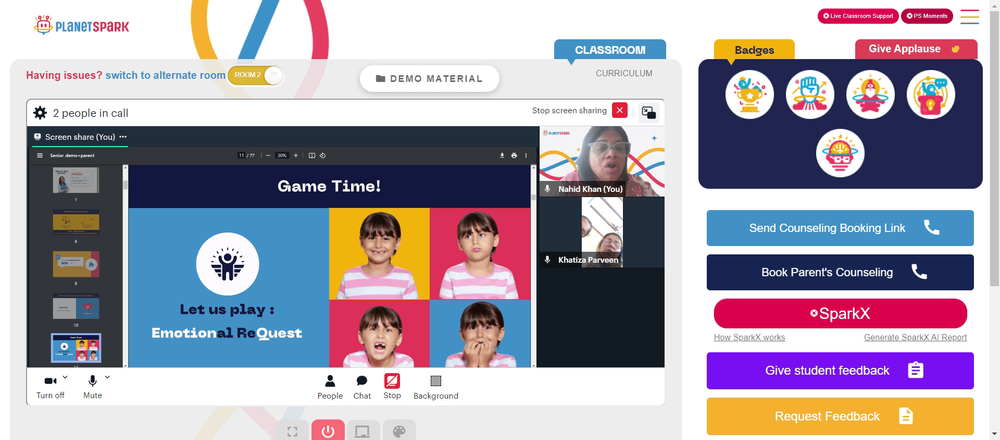Image resolution: width=1000 pixels, height=440 pixels.
Task: Mute the microphone
Action: [x=92, y=386]
